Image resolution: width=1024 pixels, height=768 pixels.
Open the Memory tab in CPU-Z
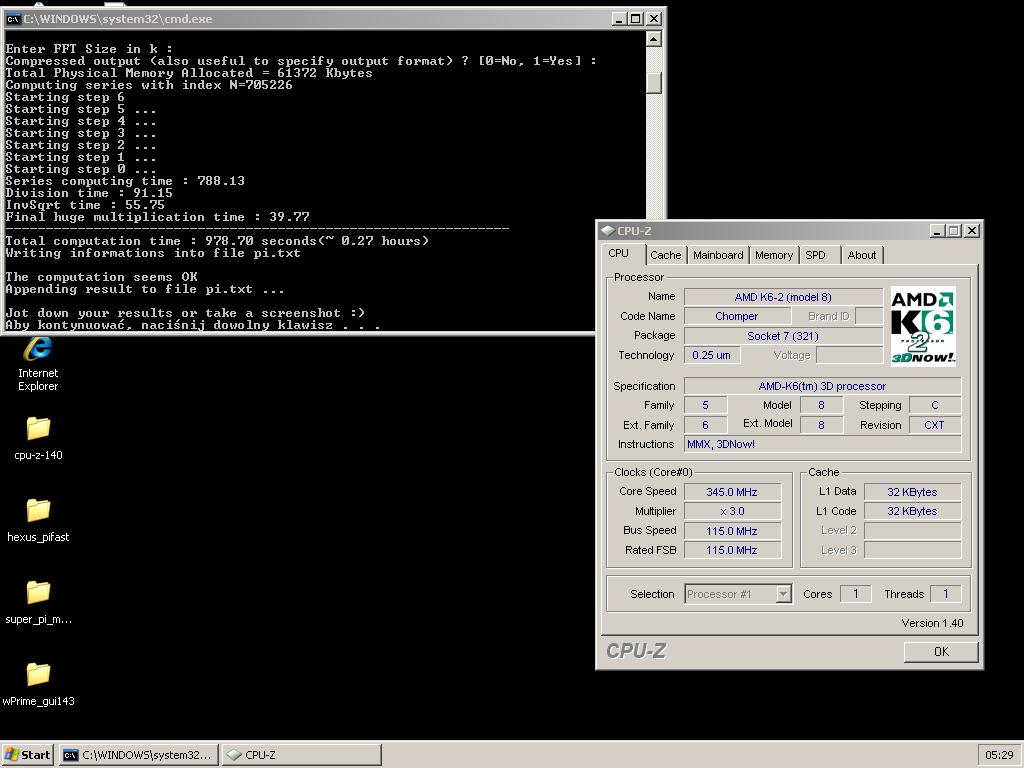pos(773,255)
